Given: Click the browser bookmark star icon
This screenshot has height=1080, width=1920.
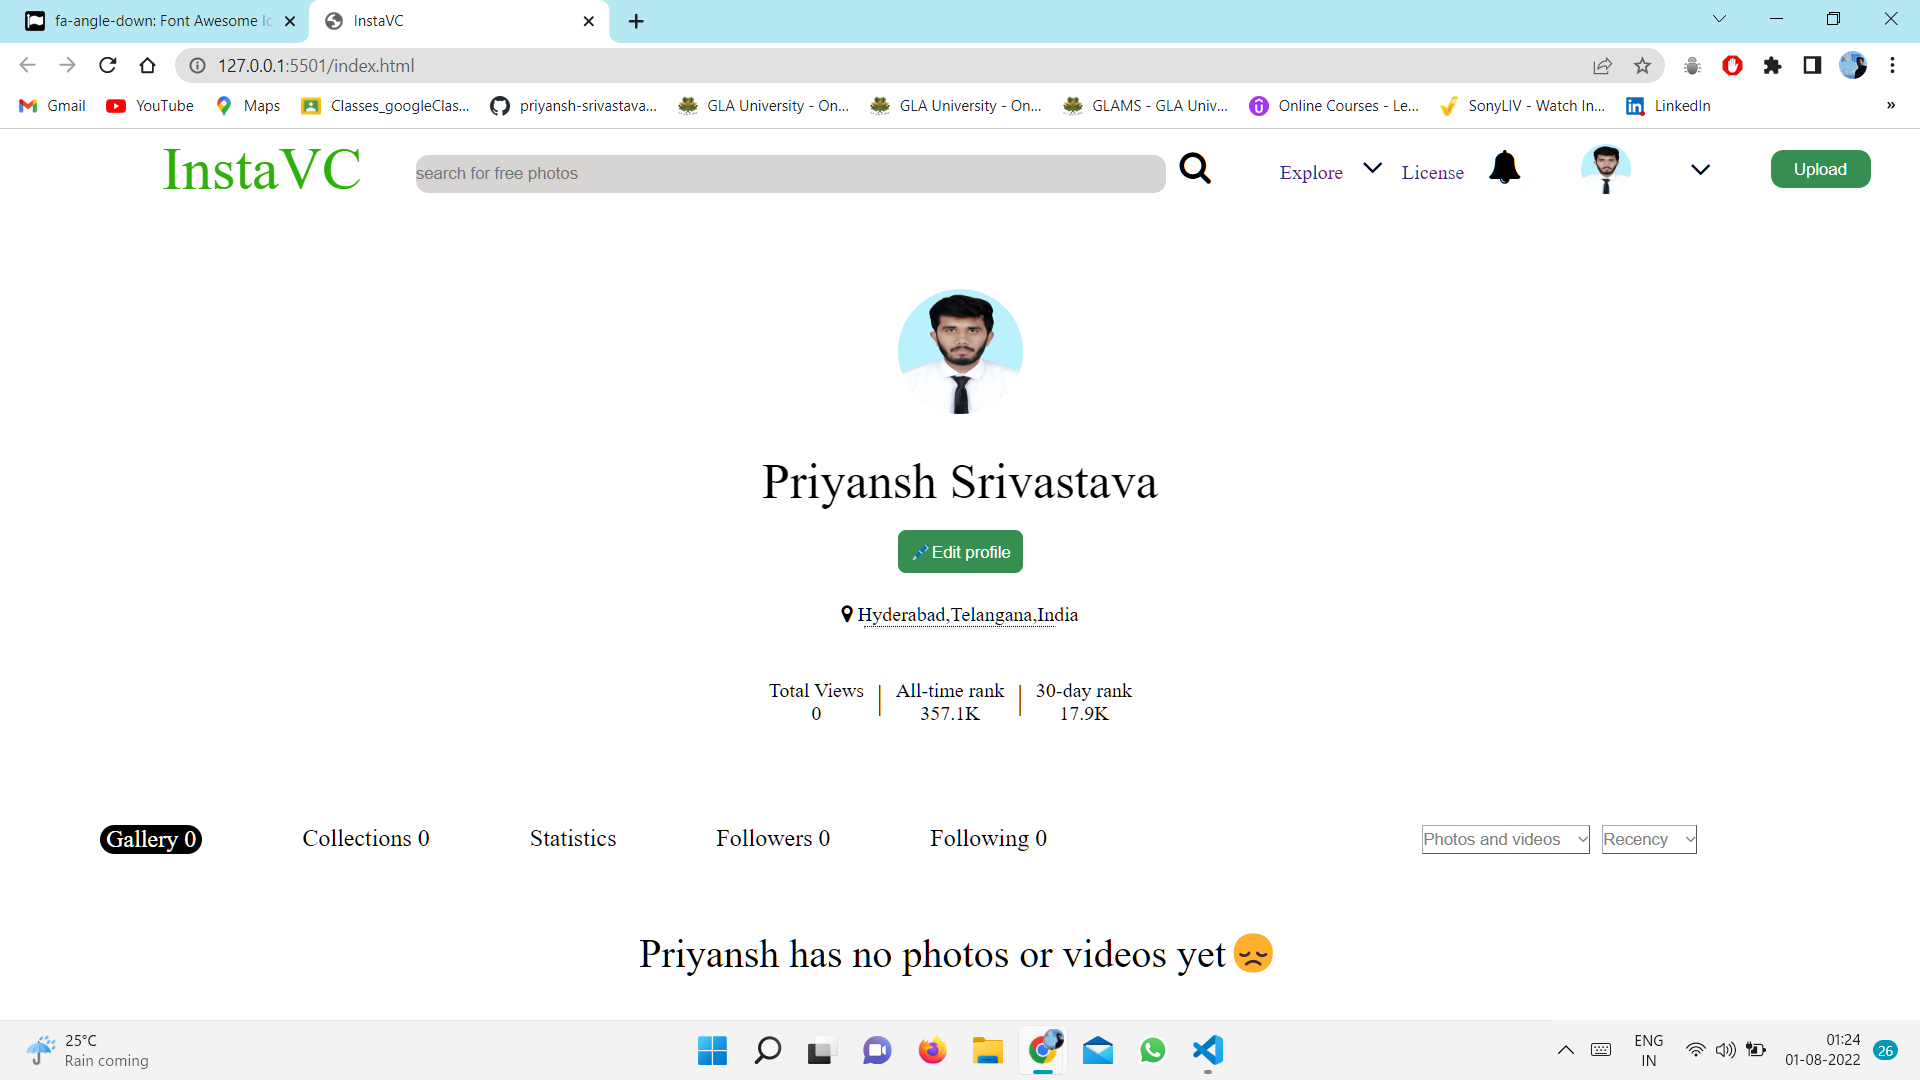Looking at the screenshot, I should (x=1642, y=66).
